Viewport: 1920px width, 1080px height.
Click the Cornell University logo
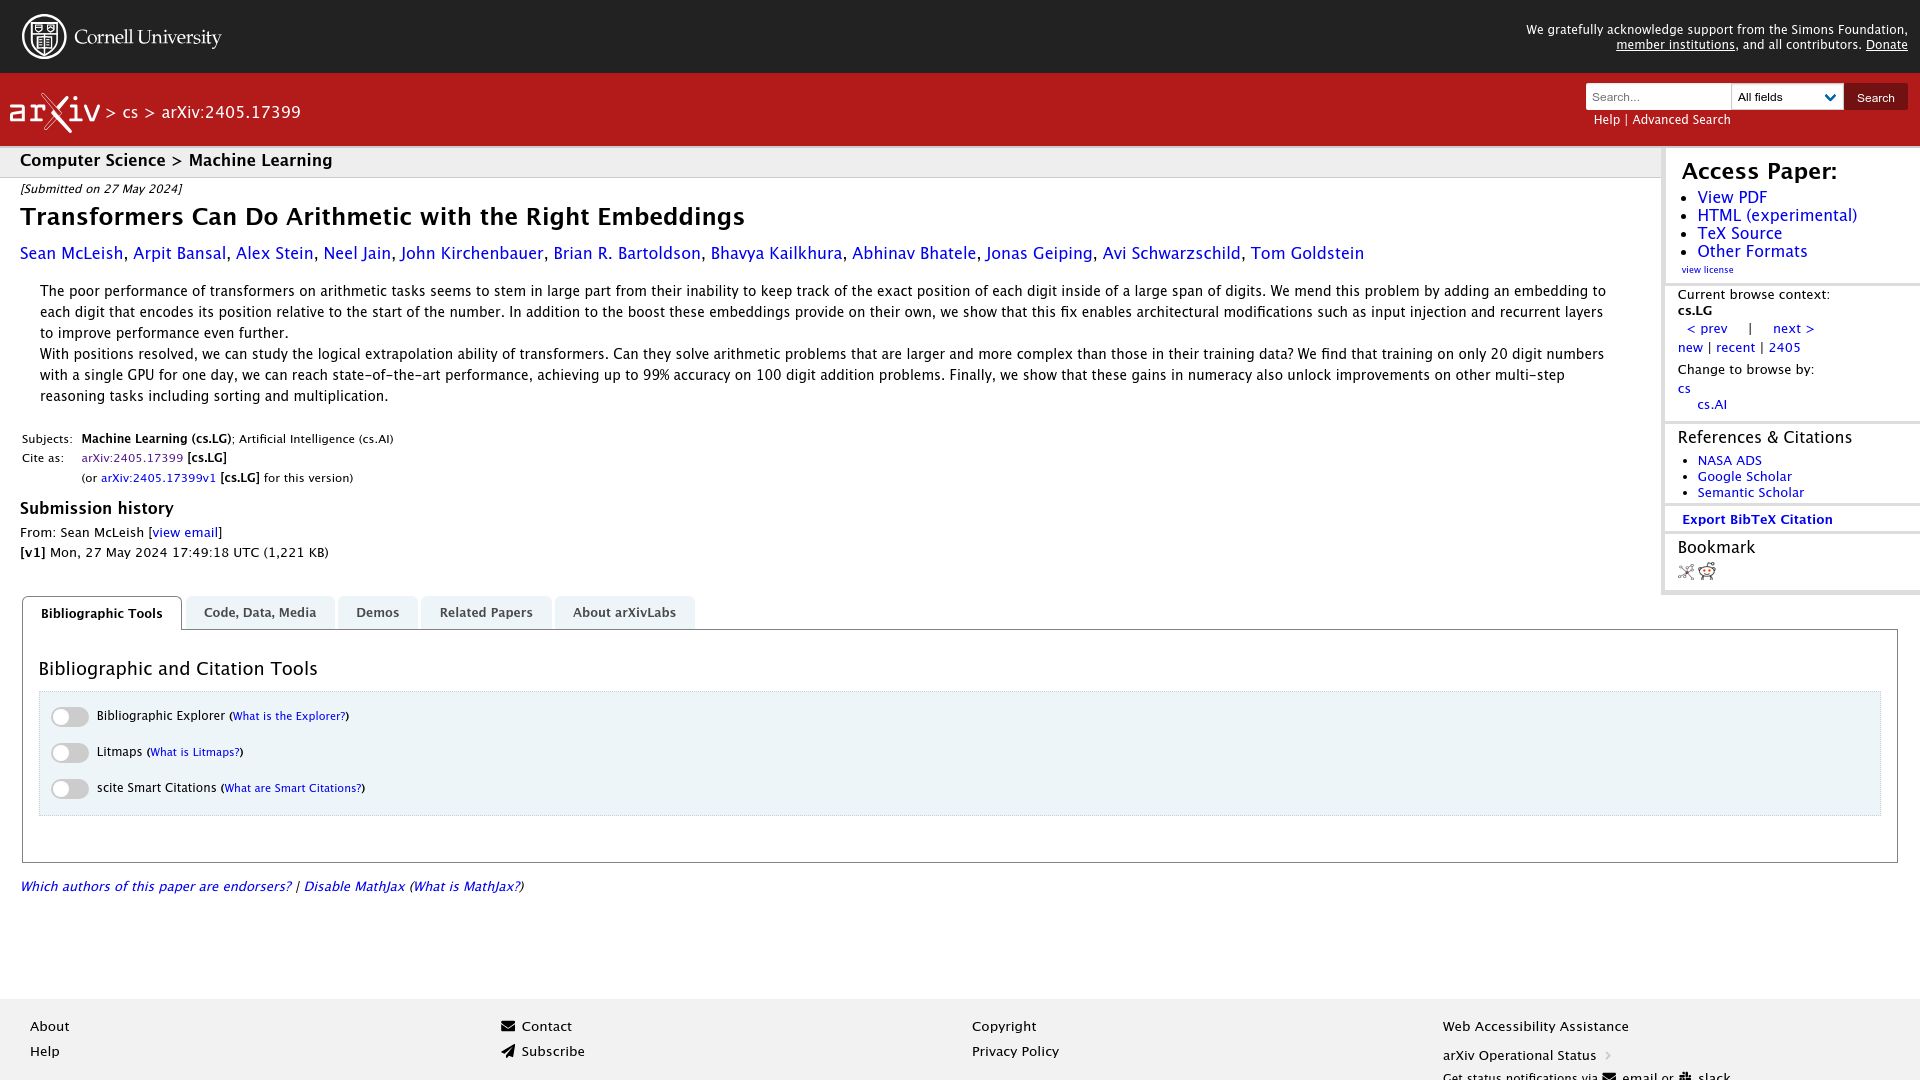[x=121, y=37]
